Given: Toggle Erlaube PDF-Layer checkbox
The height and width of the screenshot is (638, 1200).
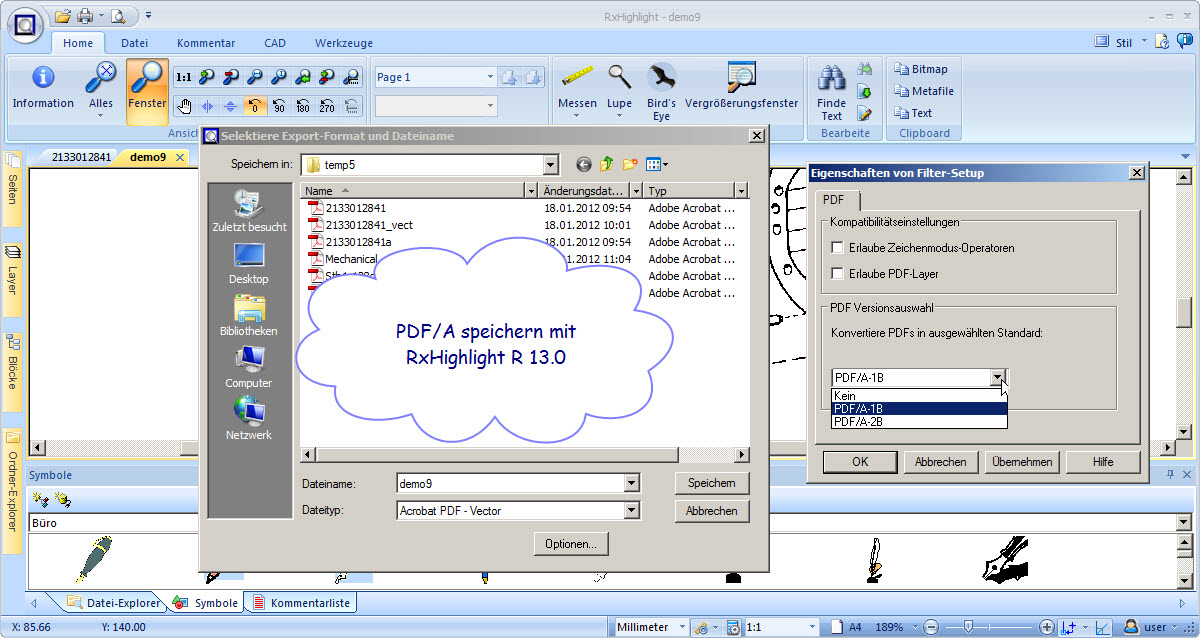Looking at the screenshot, I should point(837,273).
